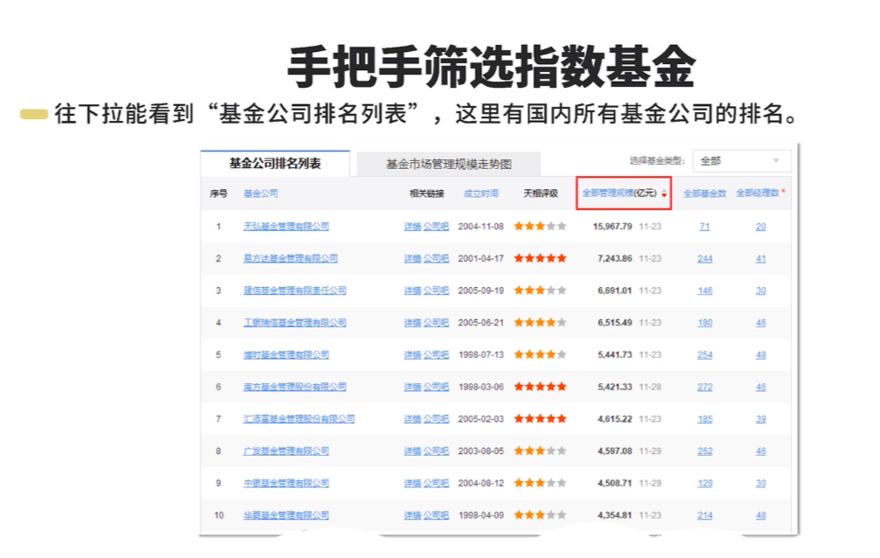Screen dimensions: 880x558
Task: Open 南方基金管理股份有限公司 company link
Action: point(295,387)
